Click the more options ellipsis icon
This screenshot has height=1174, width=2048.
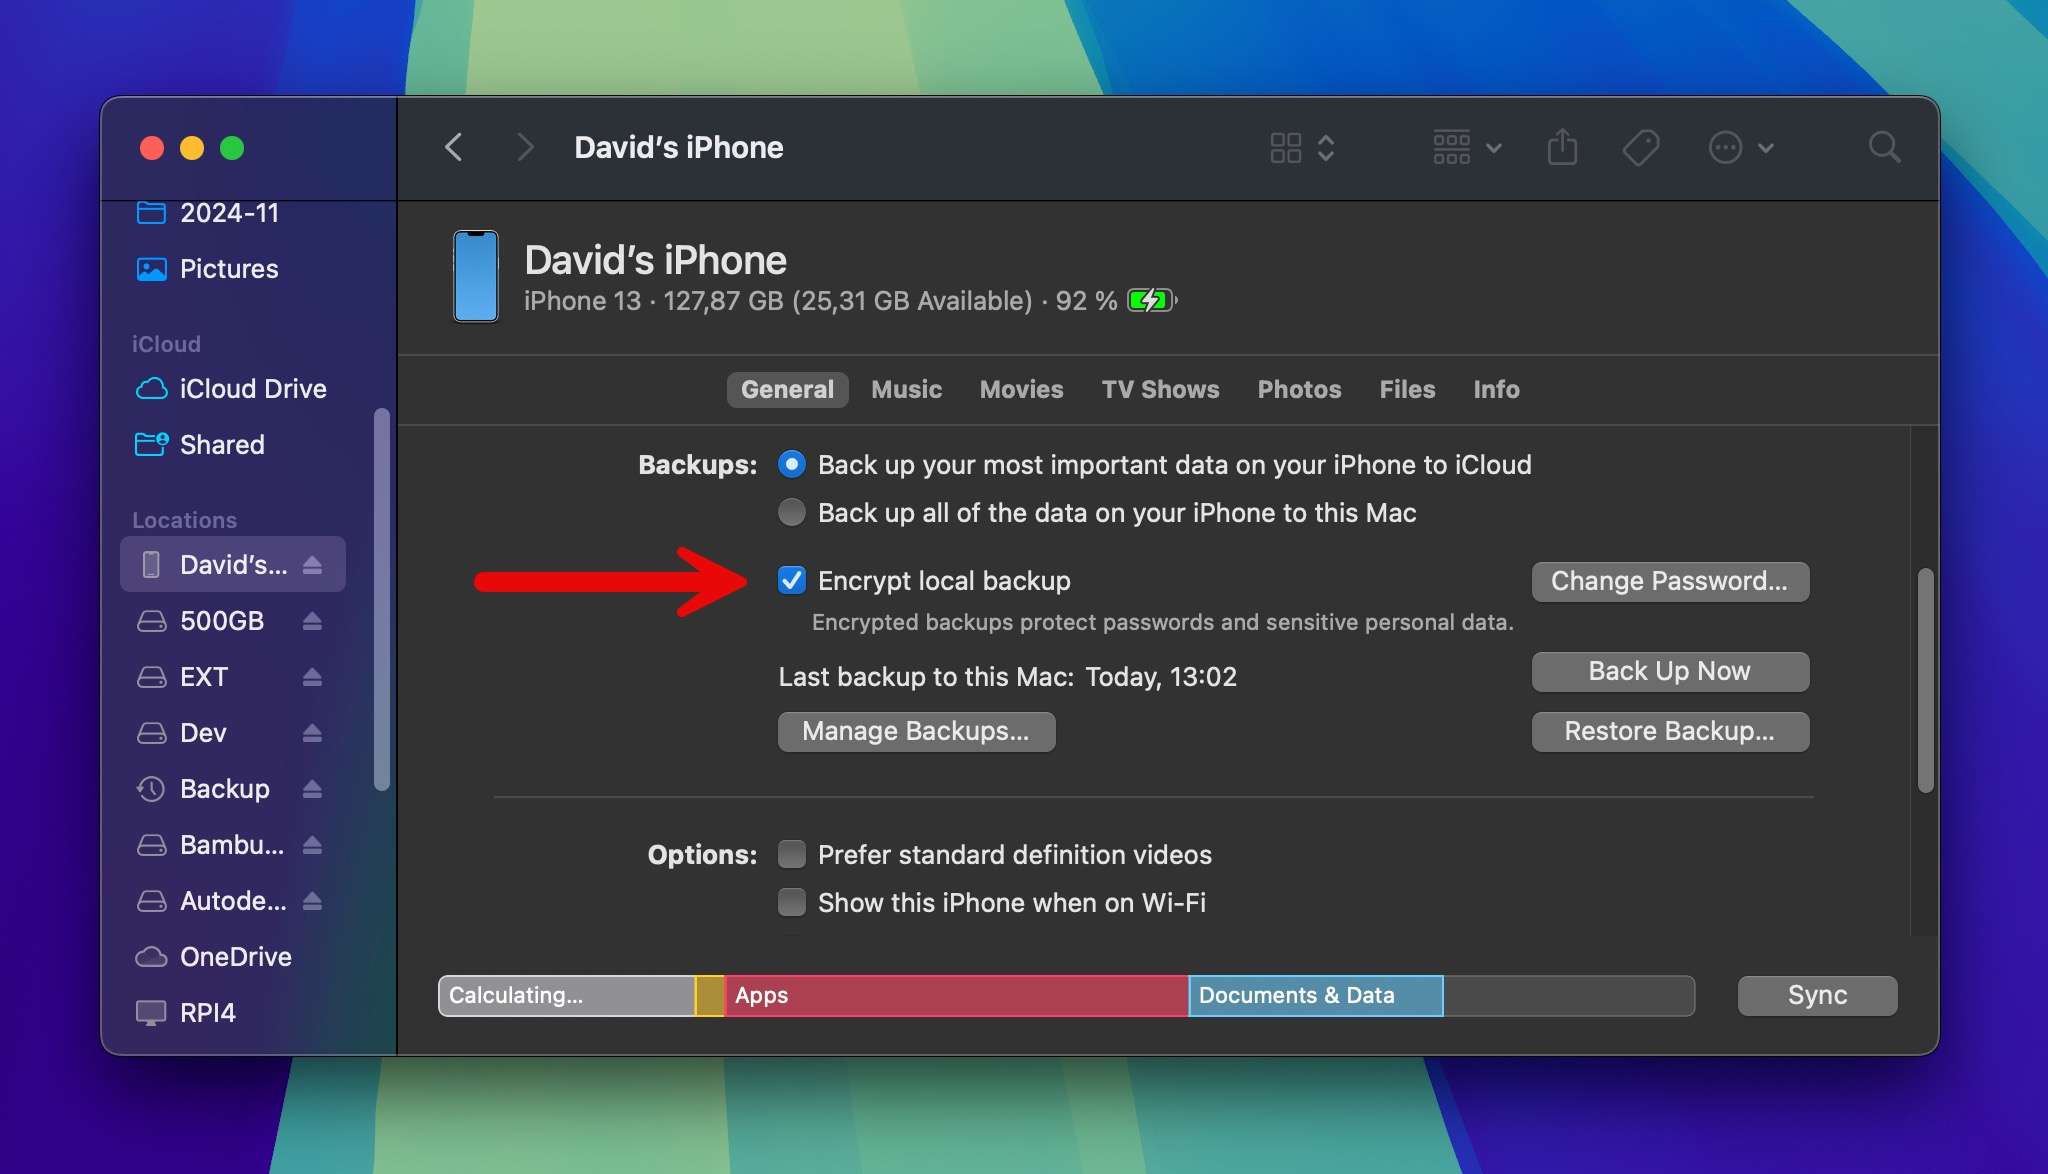point(1726,146)
